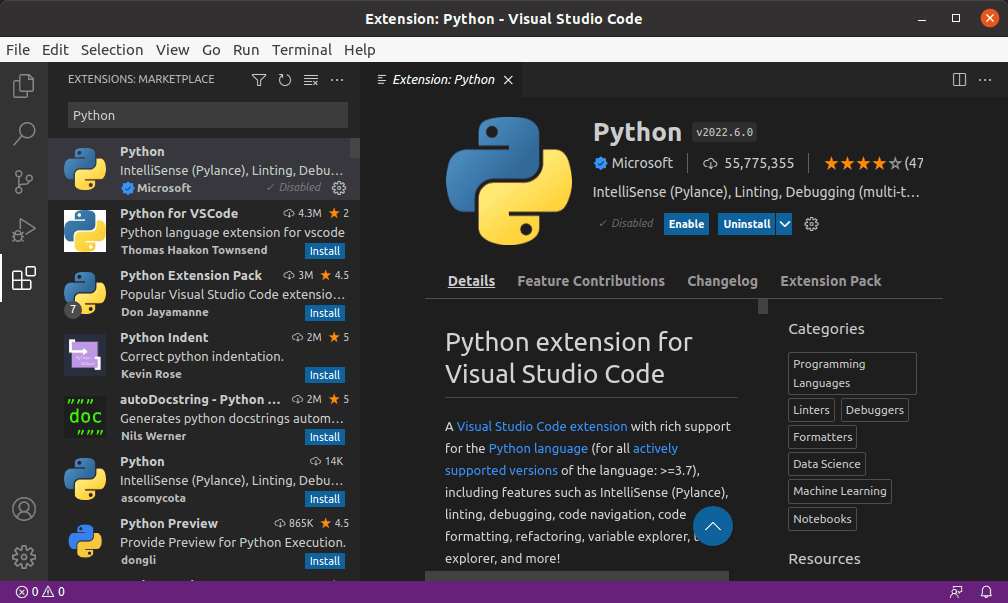Viewport: 1008px width, 603px height.
Task: Expand the Uninstall dropdown arrow
Action: [785, 224]
